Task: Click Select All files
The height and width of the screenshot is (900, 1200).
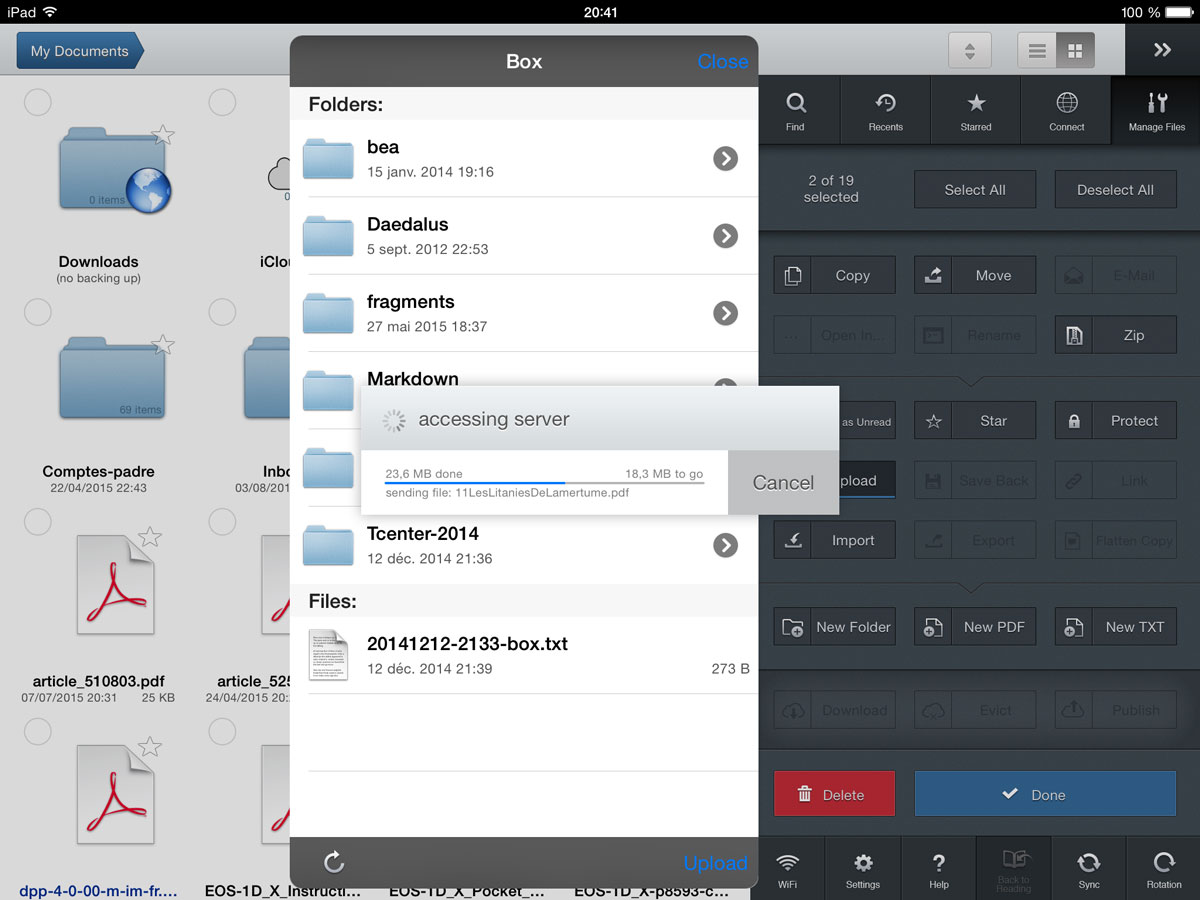Action: click(975, 190)
